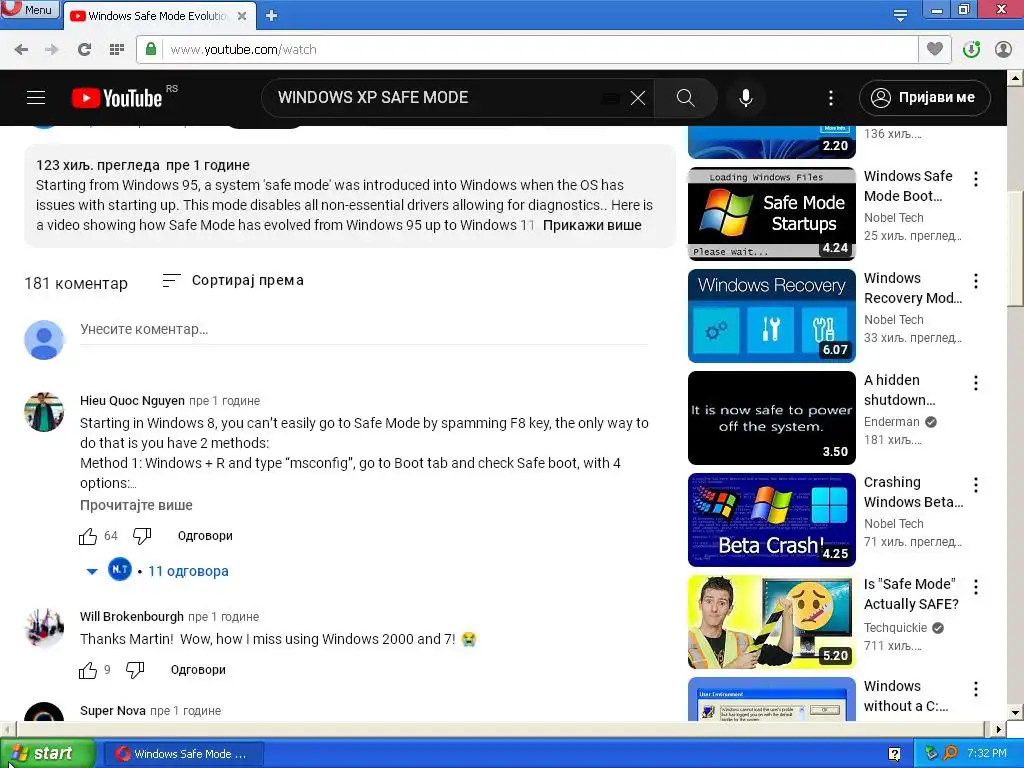Go forward to next page
This screenshot has width=1024, height=768.
tap(52, 49)
